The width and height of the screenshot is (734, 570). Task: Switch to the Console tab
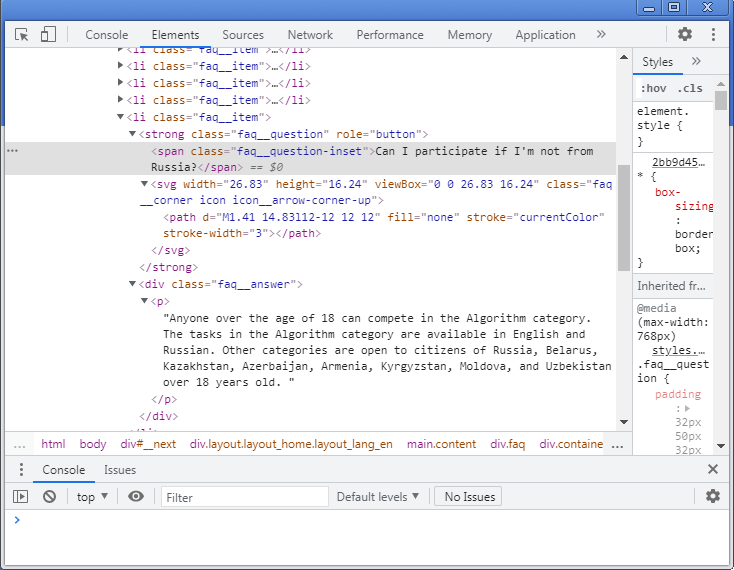pyautogui.click(x=107, y=35)
